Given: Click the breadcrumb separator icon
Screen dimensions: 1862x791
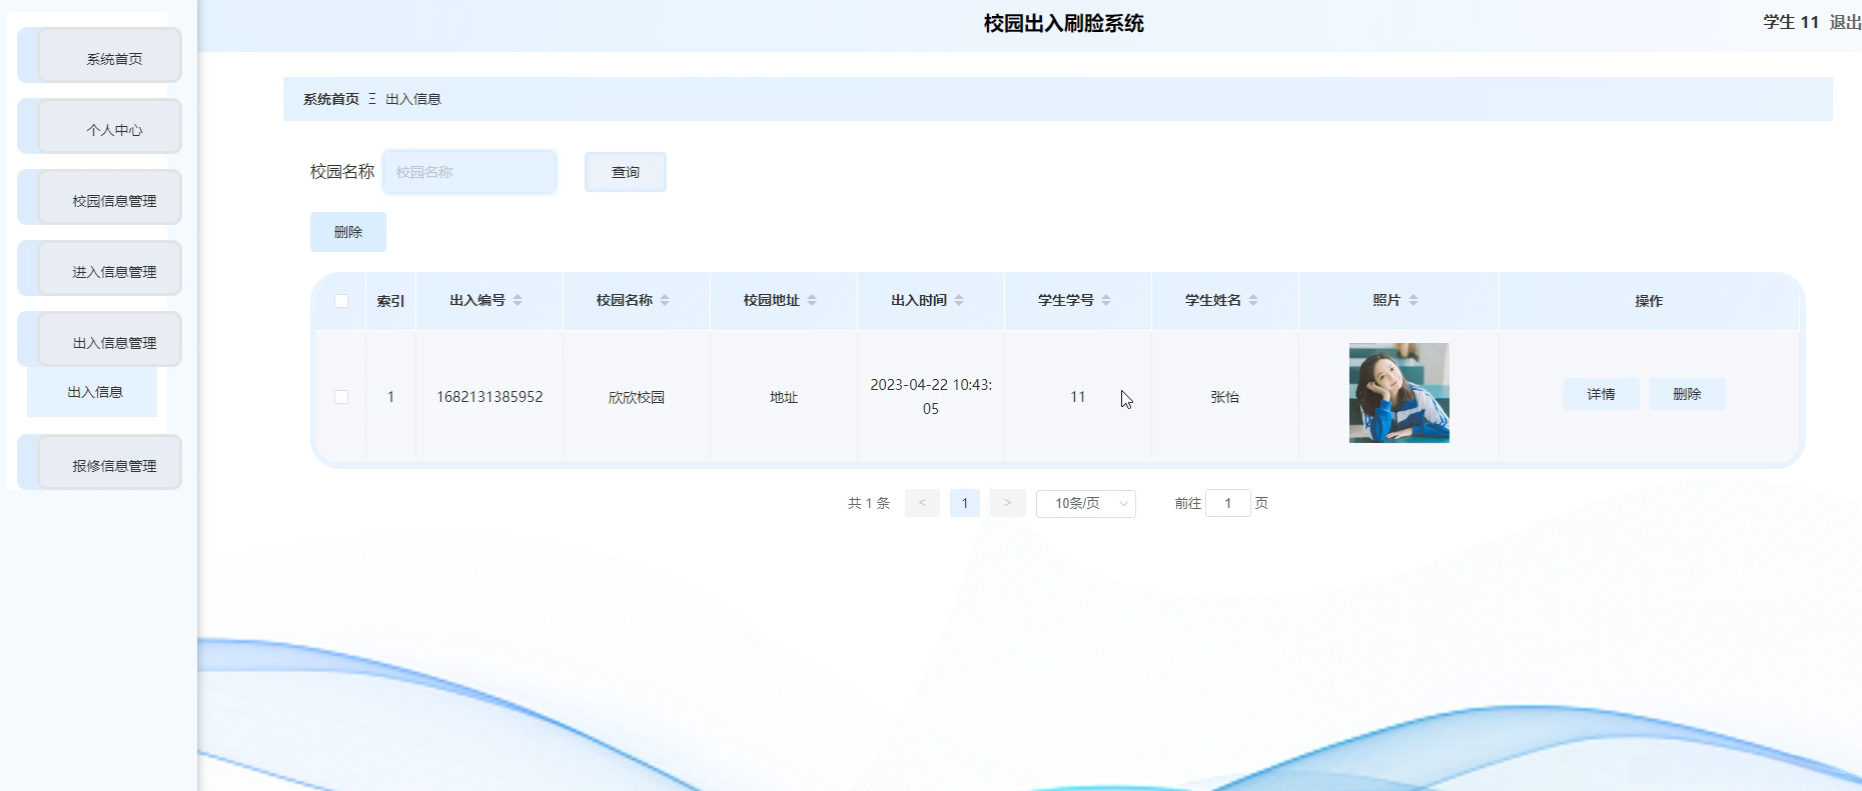Looking at the screenshot, I should click(x=372, y=99).
